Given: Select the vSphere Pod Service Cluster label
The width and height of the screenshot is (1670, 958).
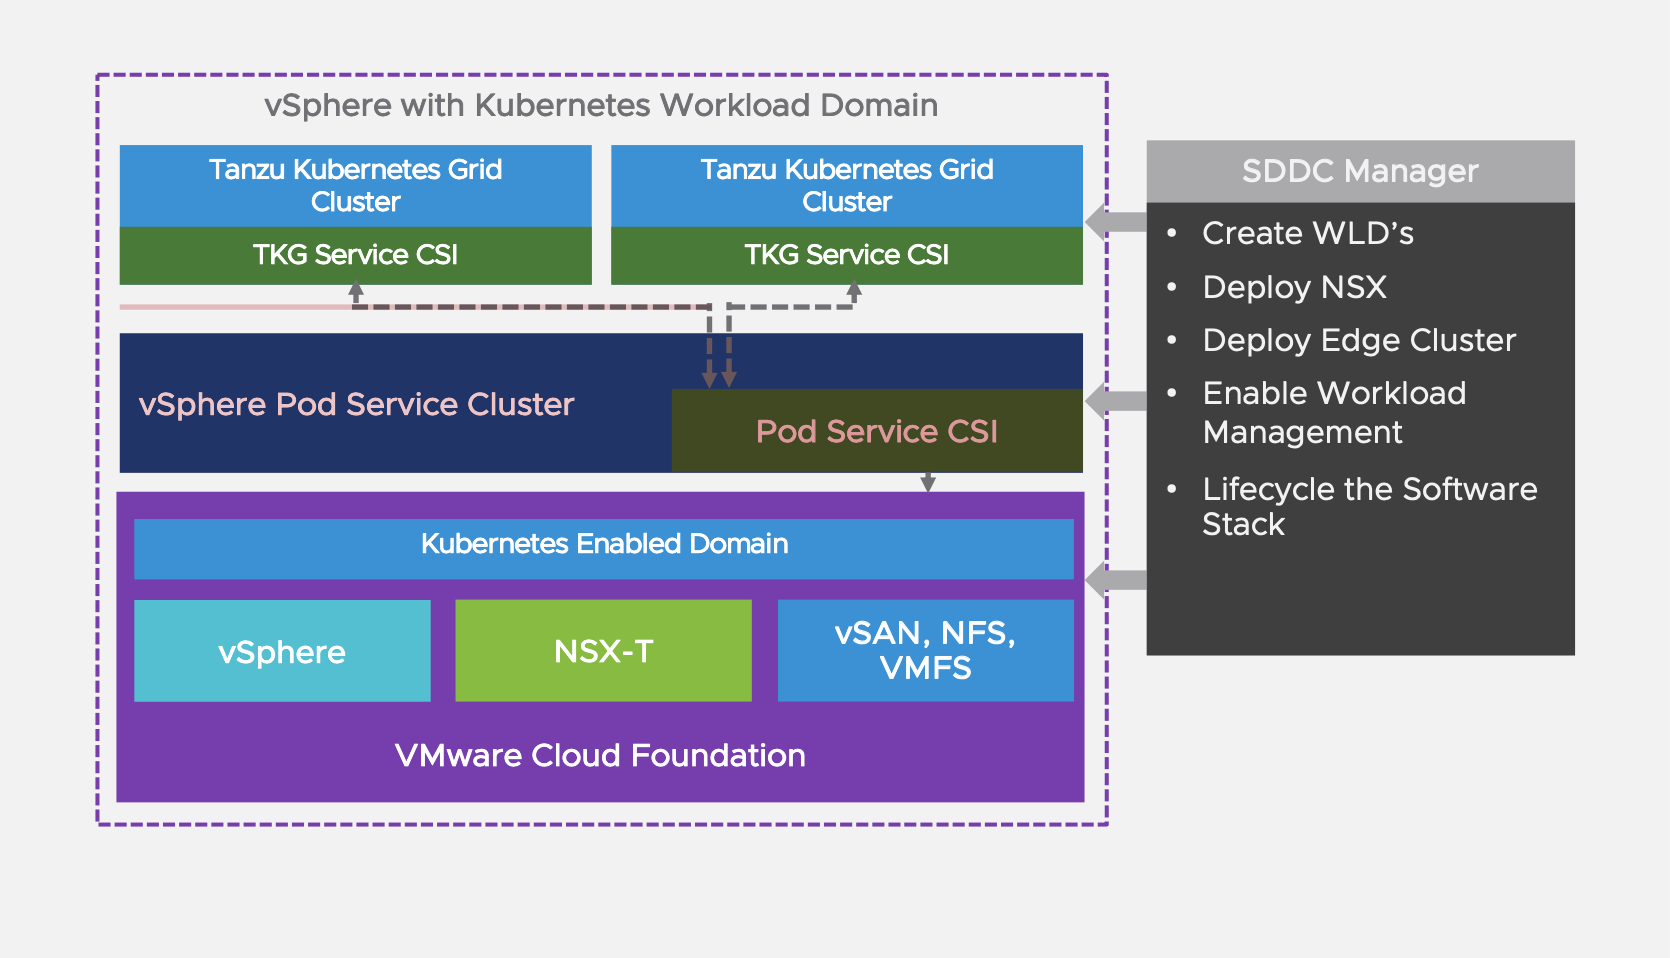Looking at the screenshot, I should point(355,404).
